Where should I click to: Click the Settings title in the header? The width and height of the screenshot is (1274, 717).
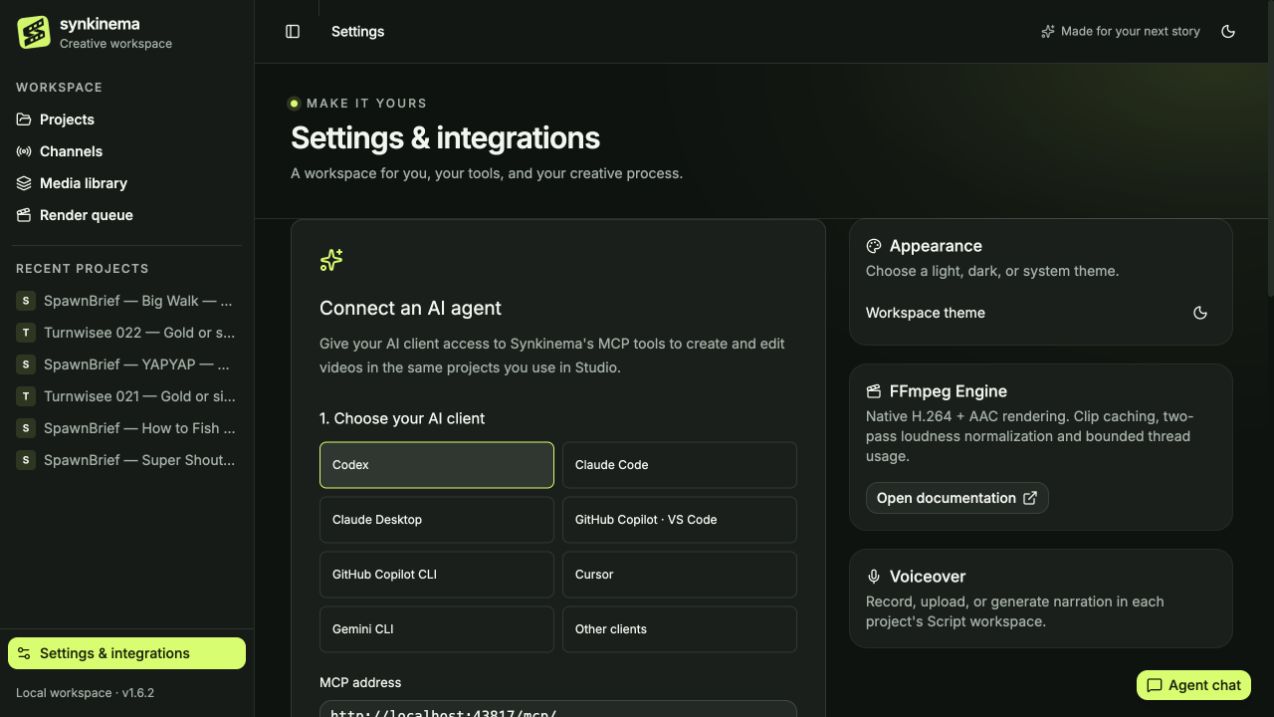point(358,31)
